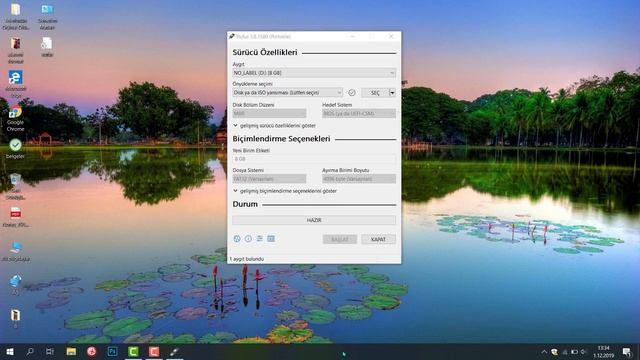Open the Önyükleme seçimi boot selection dropdown
Screen dimensions: 640x360
coord(287,93)
